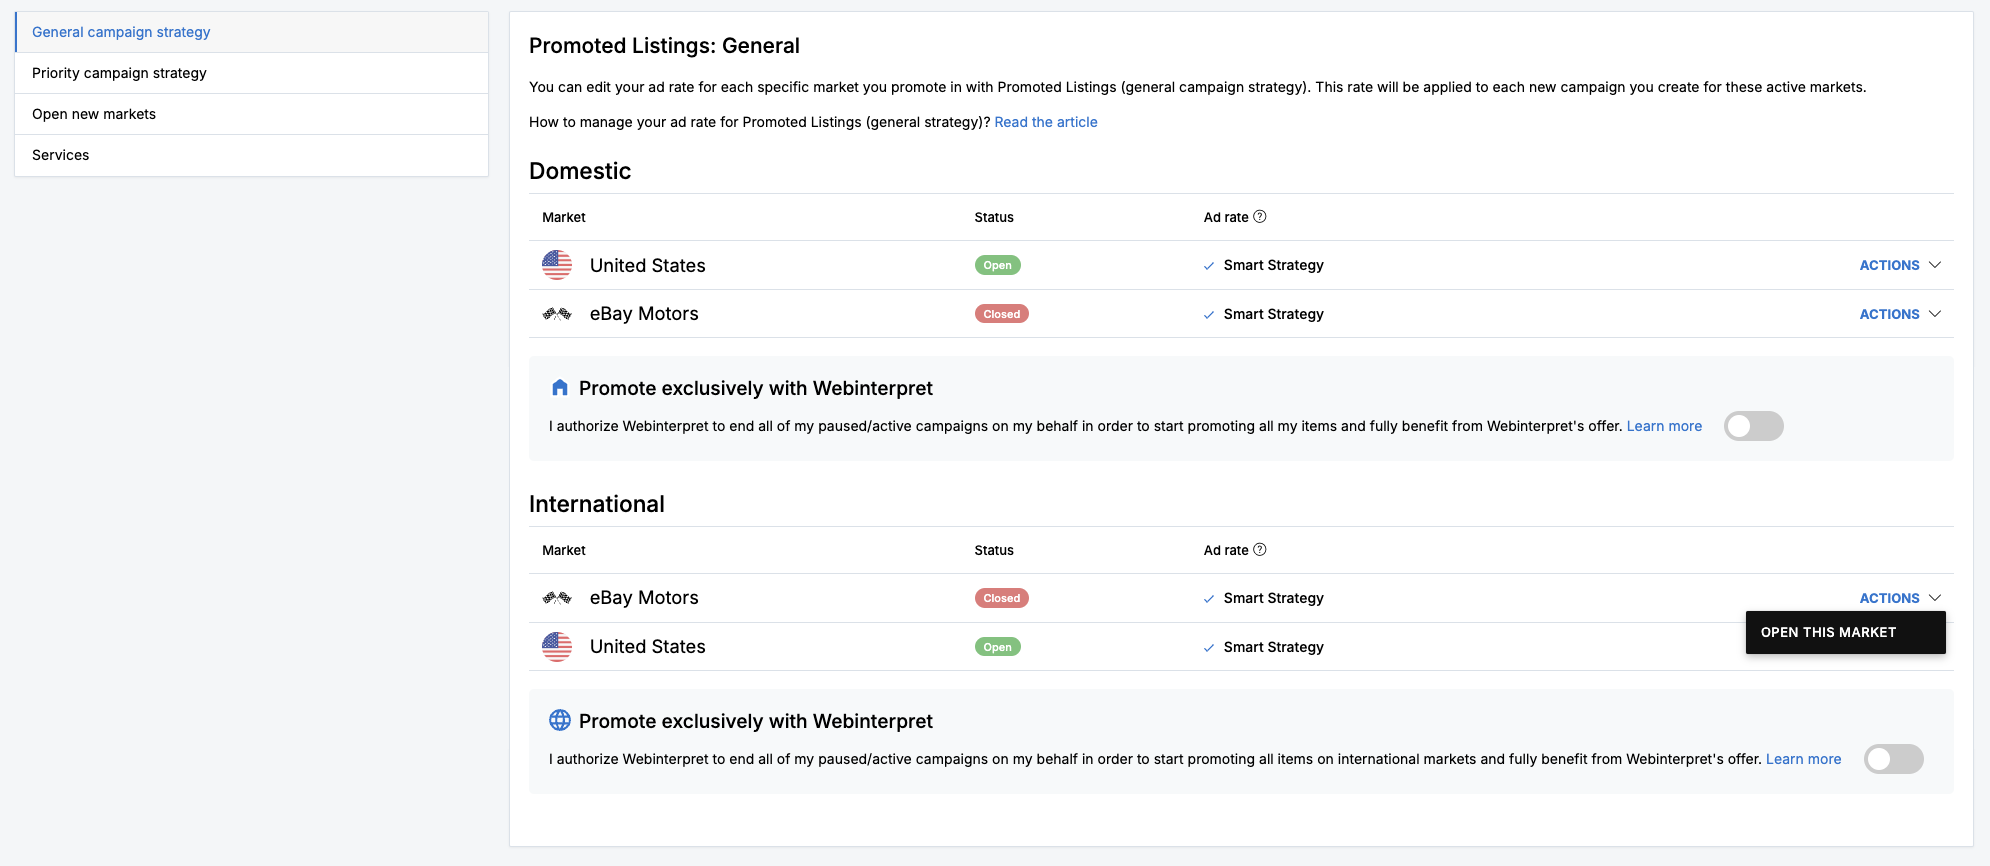This screenshot has width=1990, height=866.
Task: Expand ACTIONS for Domestic eBay Motors
Action: pyautogui.click(x=1900, y=314)
